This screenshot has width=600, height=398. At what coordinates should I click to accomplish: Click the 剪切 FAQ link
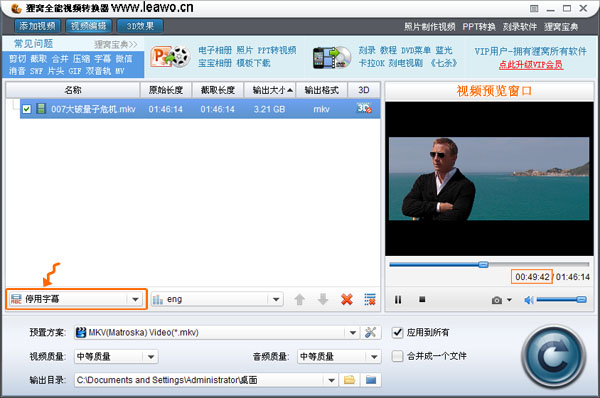pos(17,59)
